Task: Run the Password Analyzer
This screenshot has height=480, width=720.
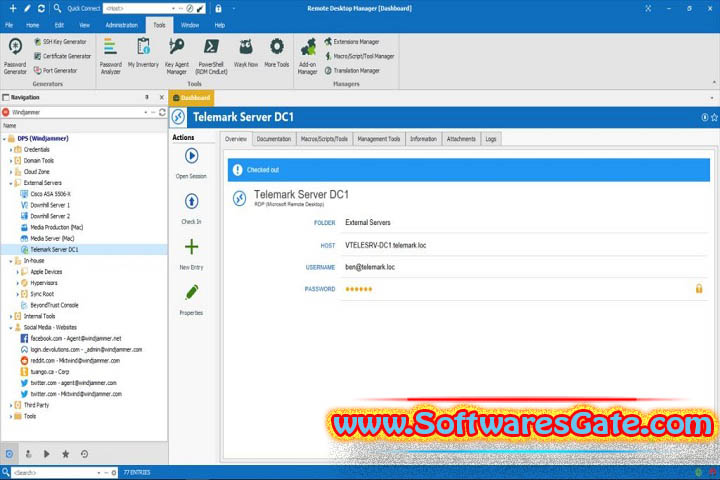Action: pos(111,56)
